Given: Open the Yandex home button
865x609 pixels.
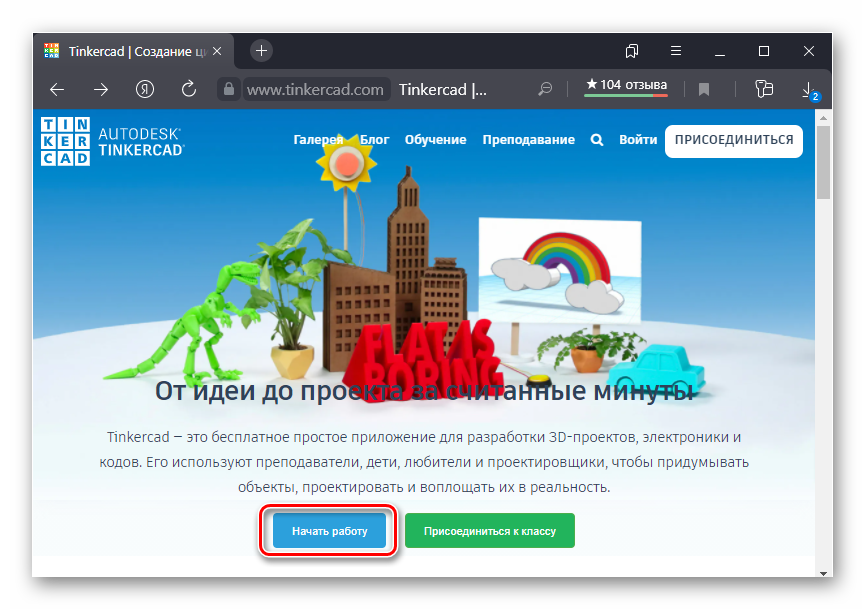Looking at the screenshot, I should click(x=145, y=89).
